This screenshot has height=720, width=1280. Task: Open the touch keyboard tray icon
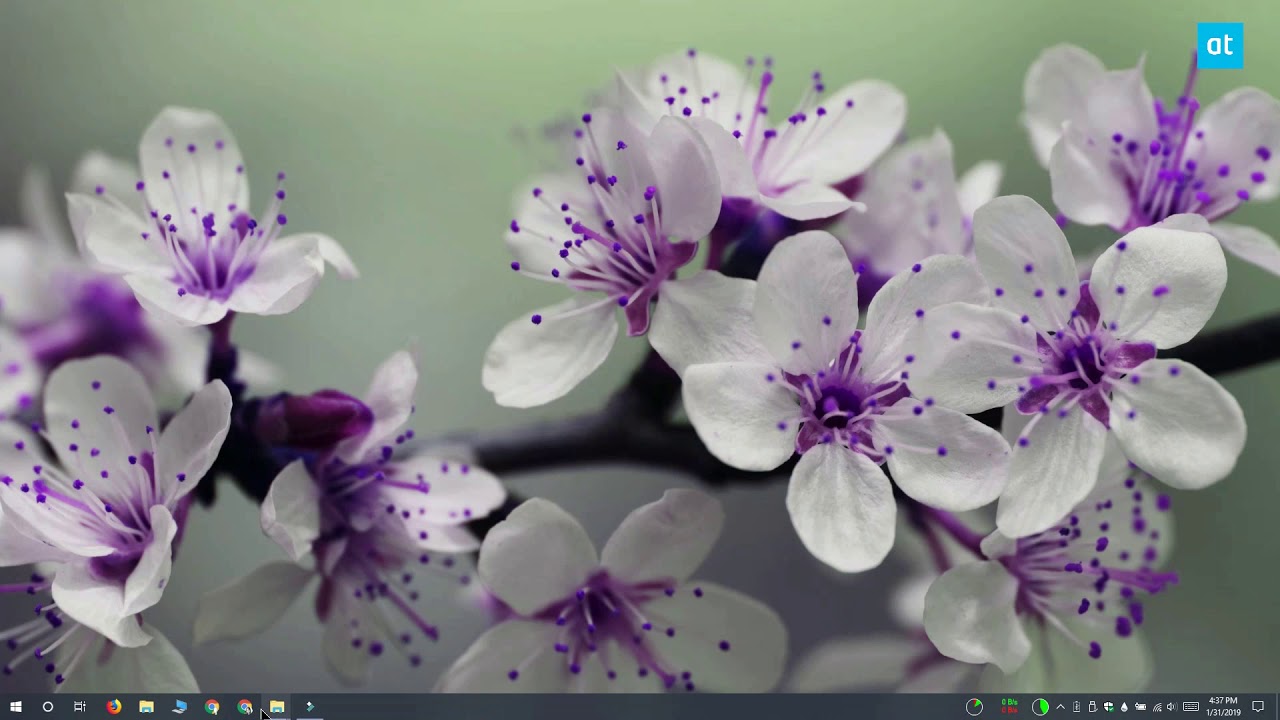[1191, 707]
